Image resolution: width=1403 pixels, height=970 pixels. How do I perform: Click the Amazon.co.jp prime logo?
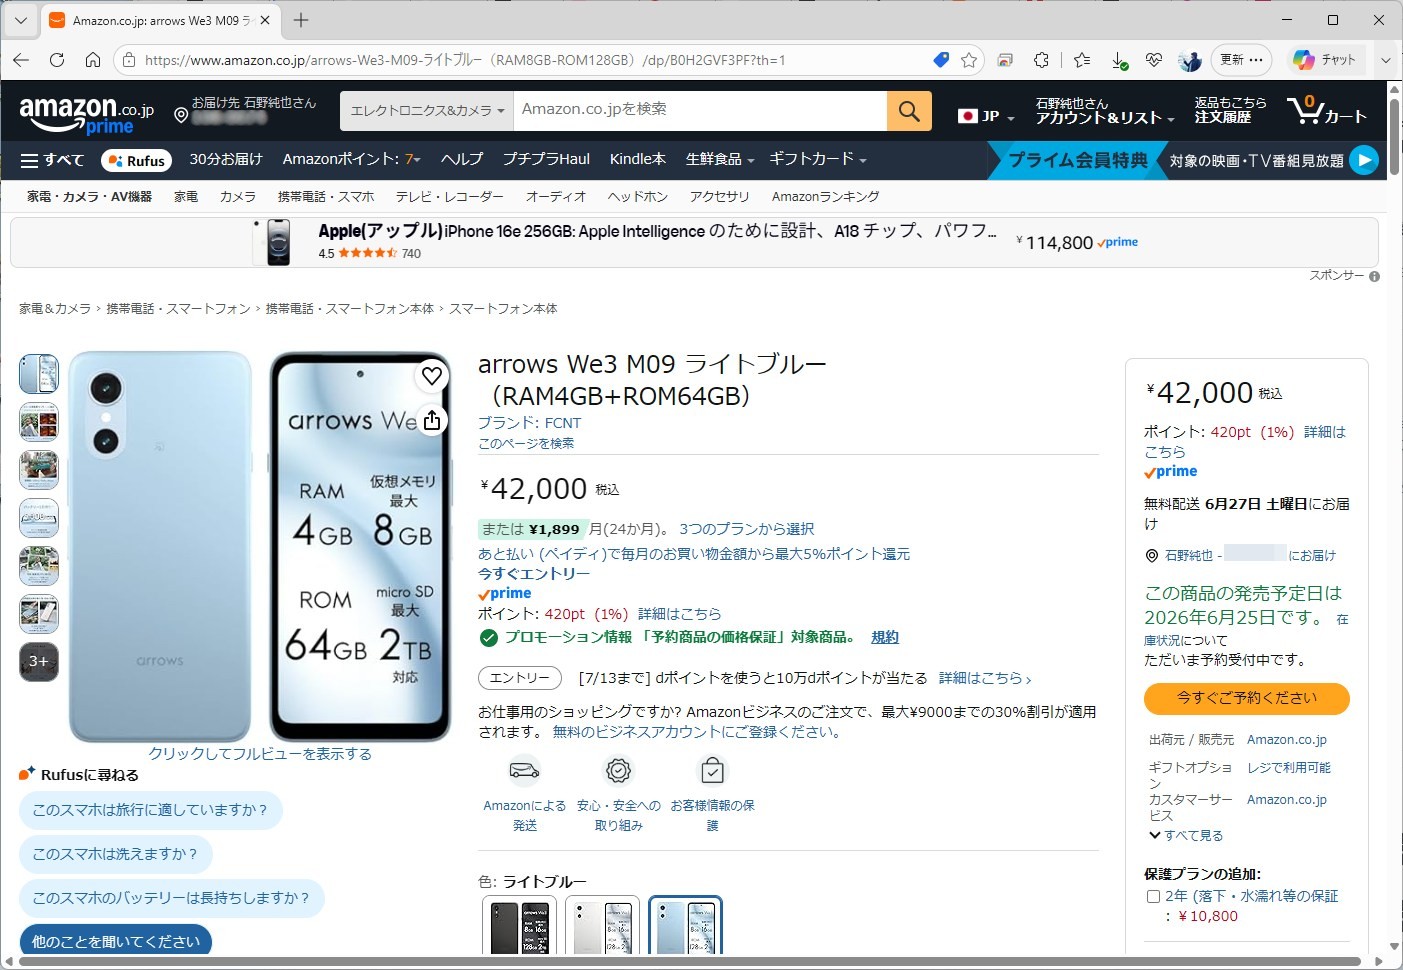tap(86, 114)
